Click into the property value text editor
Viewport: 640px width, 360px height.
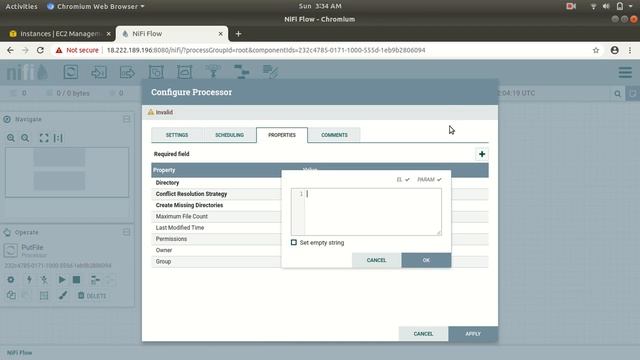point(366,211)
